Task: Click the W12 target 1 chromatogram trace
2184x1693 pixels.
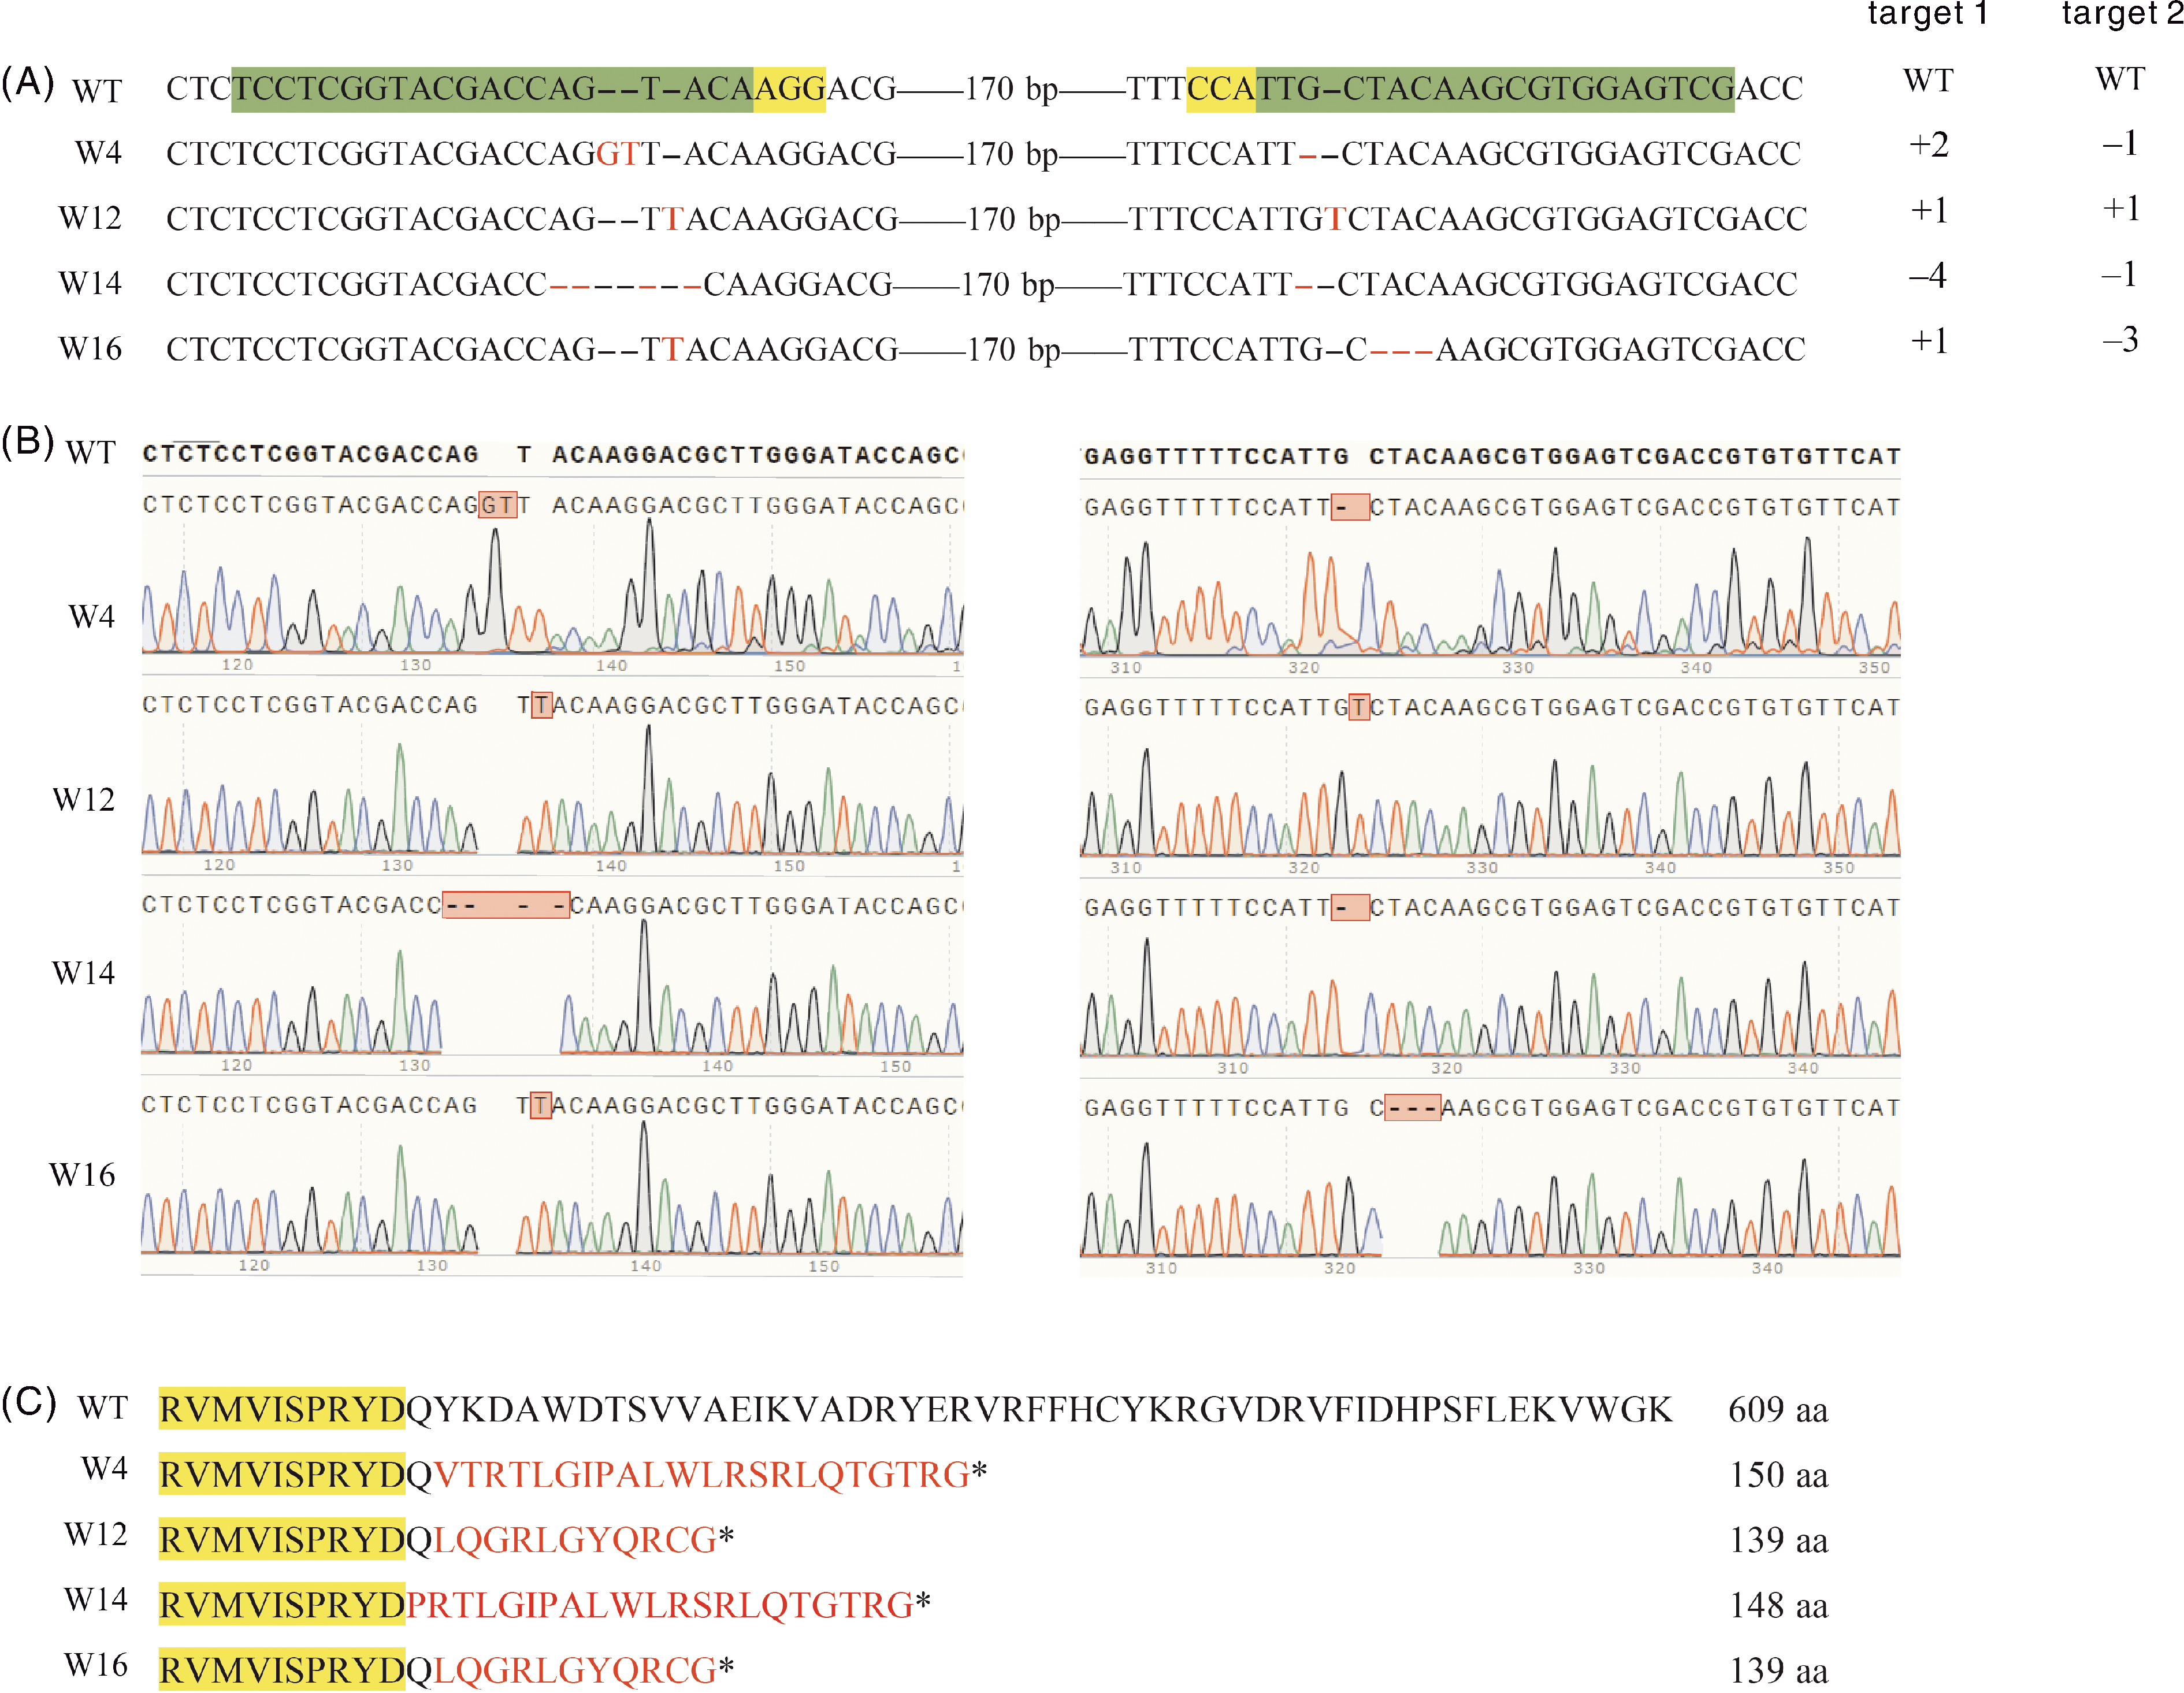Action: coord(551,800)
